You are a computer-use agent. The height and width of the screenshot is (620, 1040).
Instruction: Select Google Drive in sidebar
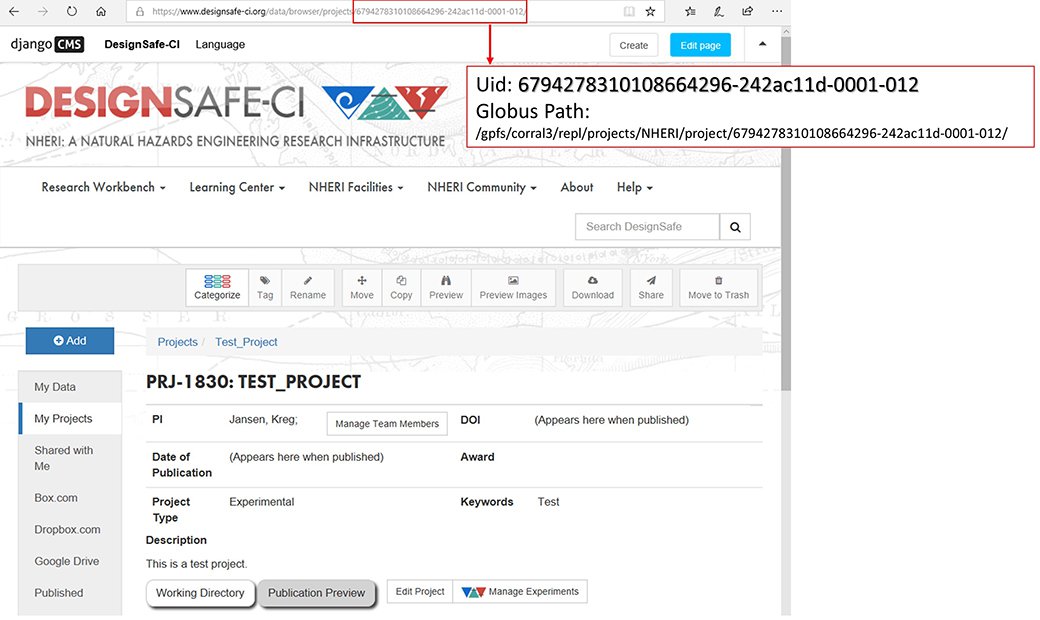pyautogui.click(x=70, y=562)
